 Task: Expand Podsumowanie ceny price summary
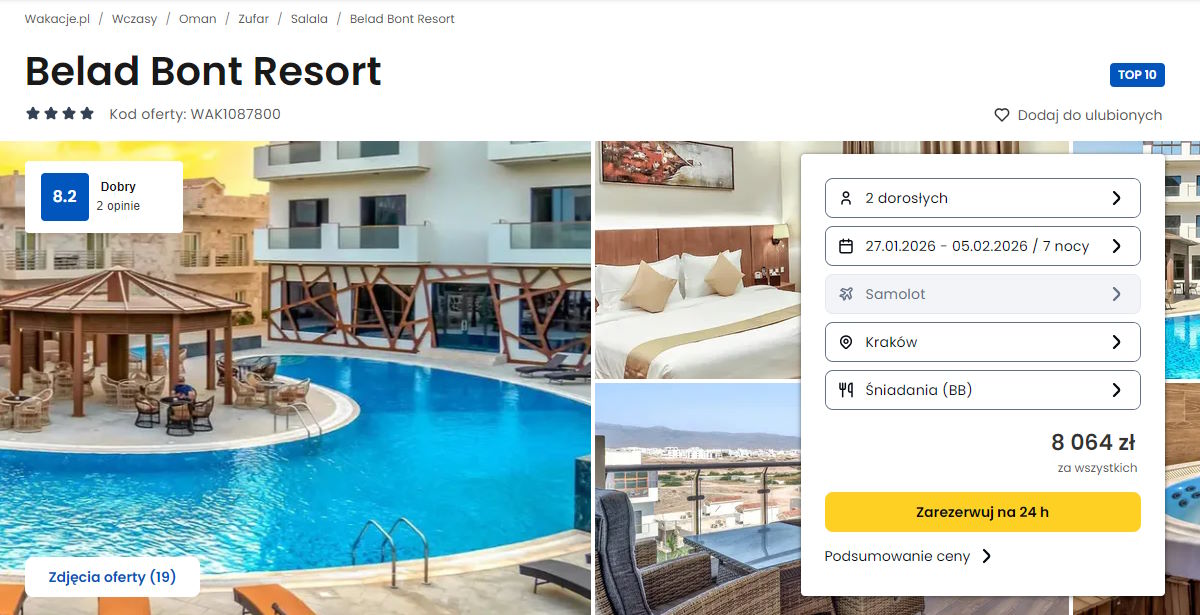tap(908, 556)
